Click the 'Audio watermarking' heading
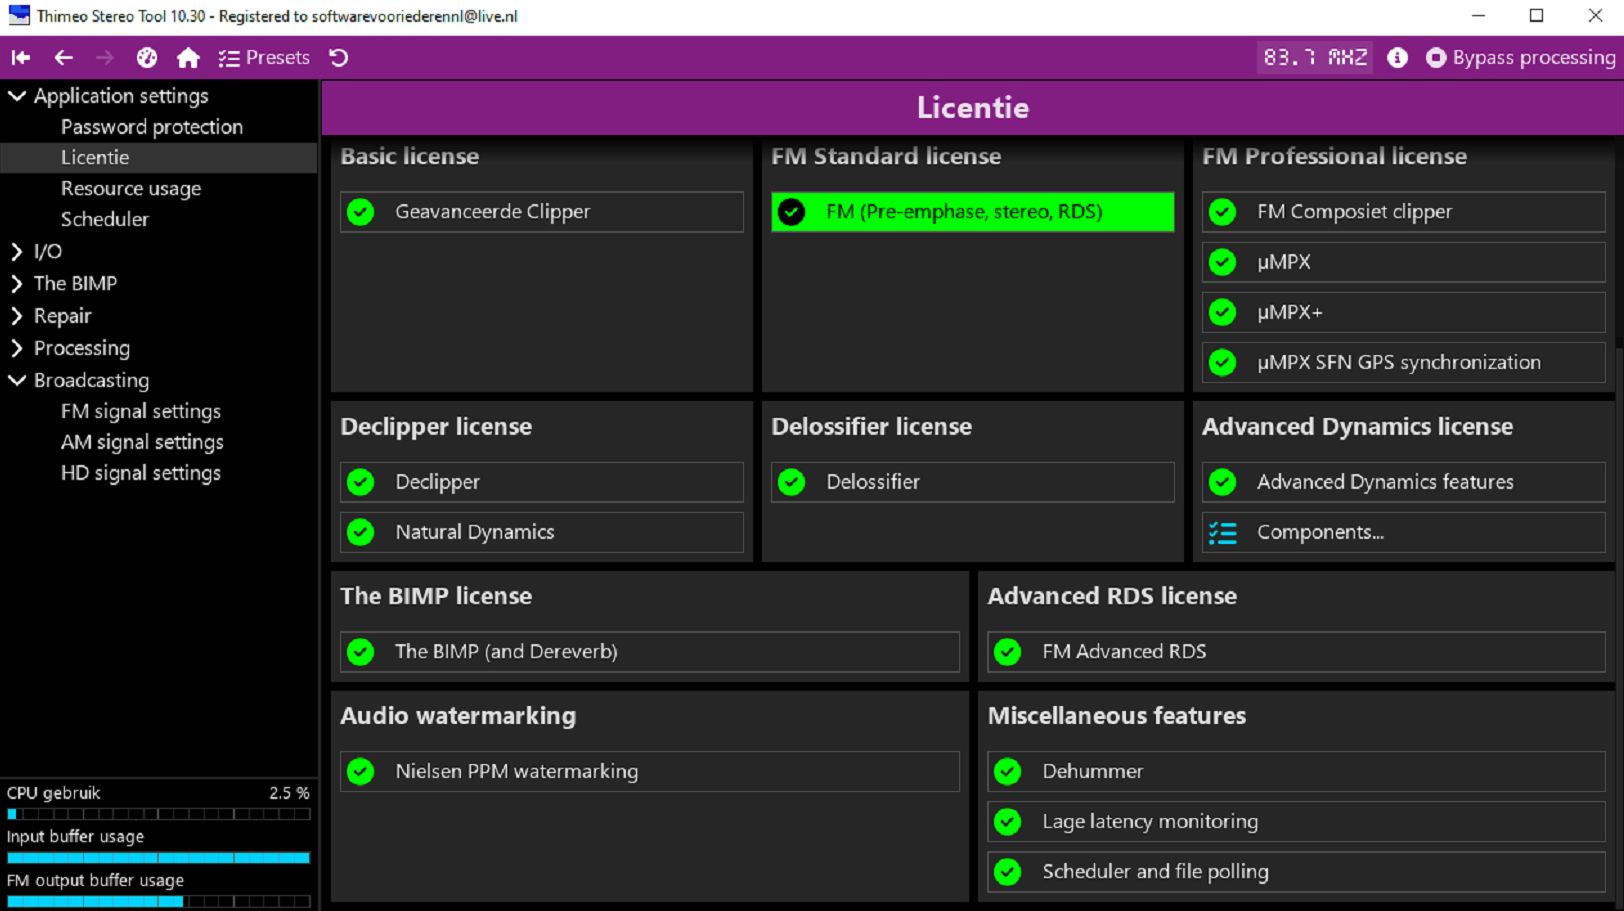This screenshot has height=911, width=1624. [x=458, y=716]
